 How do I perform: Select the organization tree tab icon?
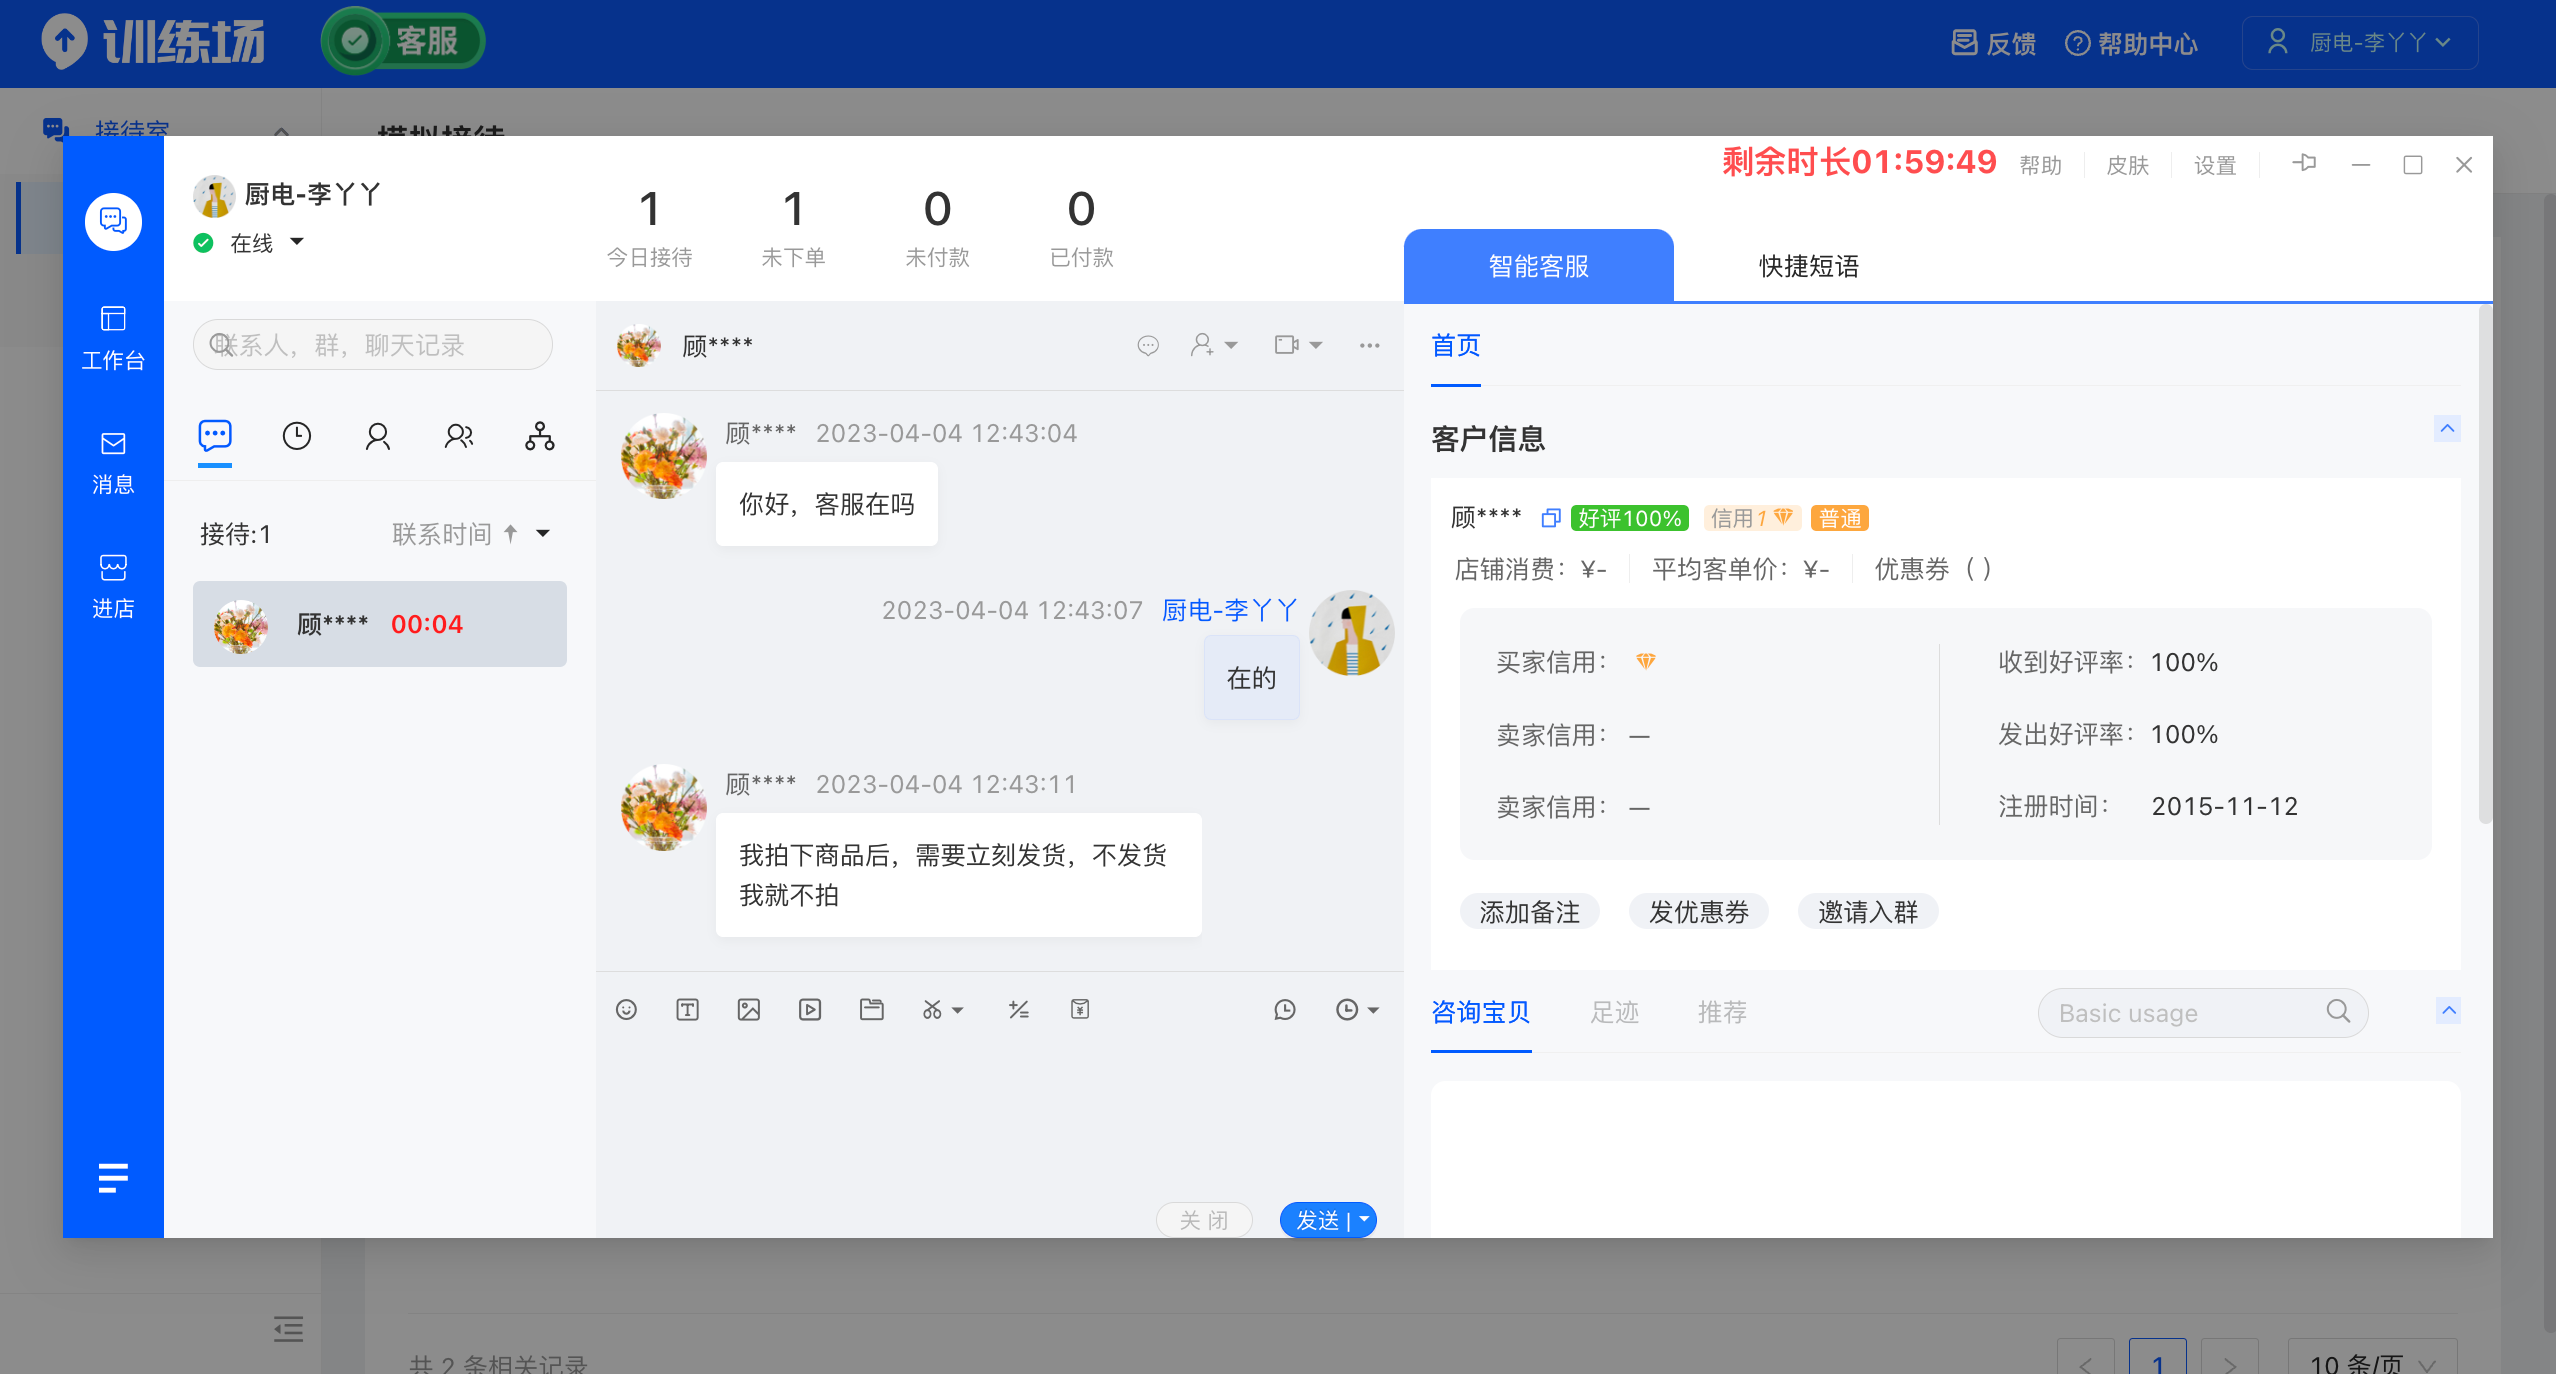point(540,436)
